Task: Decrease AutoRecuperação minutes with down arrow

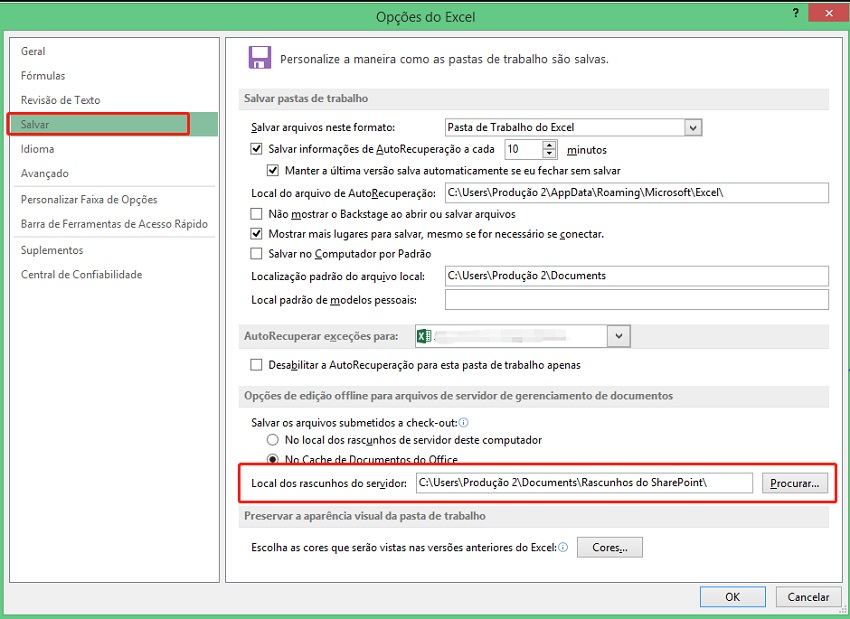Action: (550, 153)
